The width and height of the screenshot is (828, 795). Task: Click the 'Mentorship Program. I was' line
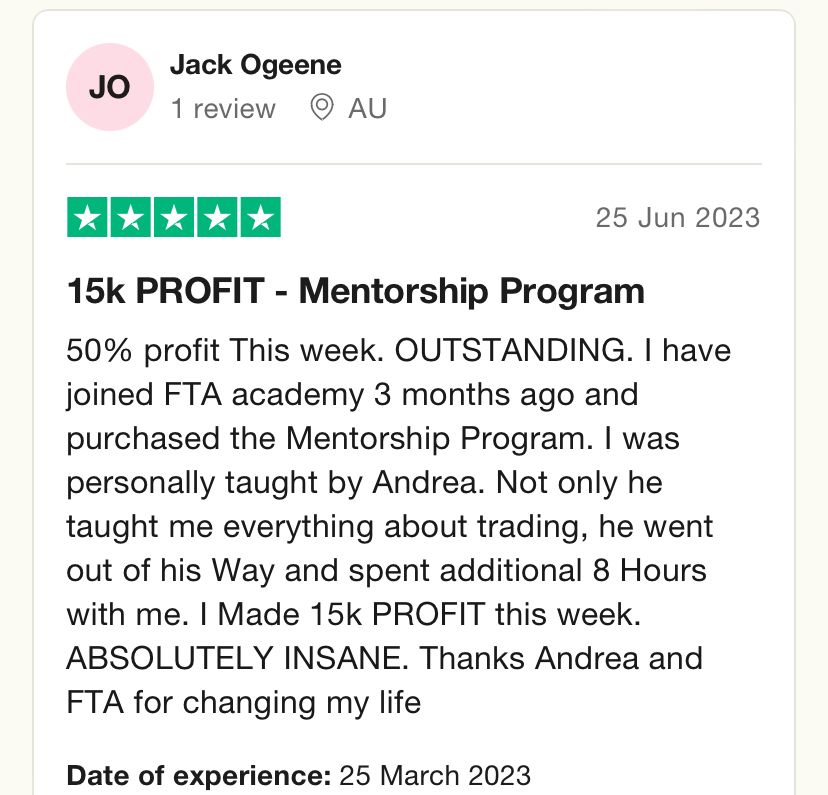(x=483, y=439)
